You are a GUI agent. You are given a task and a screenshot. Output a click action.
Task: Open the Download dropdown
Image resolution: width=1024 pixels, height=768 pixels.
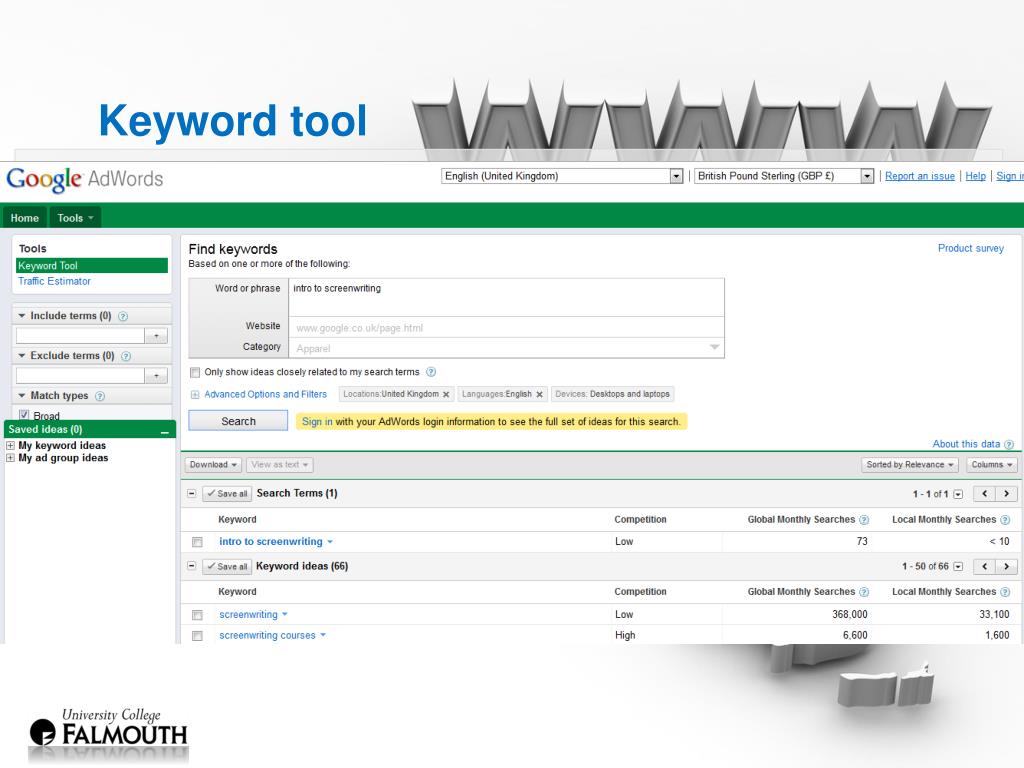point(213,465)
